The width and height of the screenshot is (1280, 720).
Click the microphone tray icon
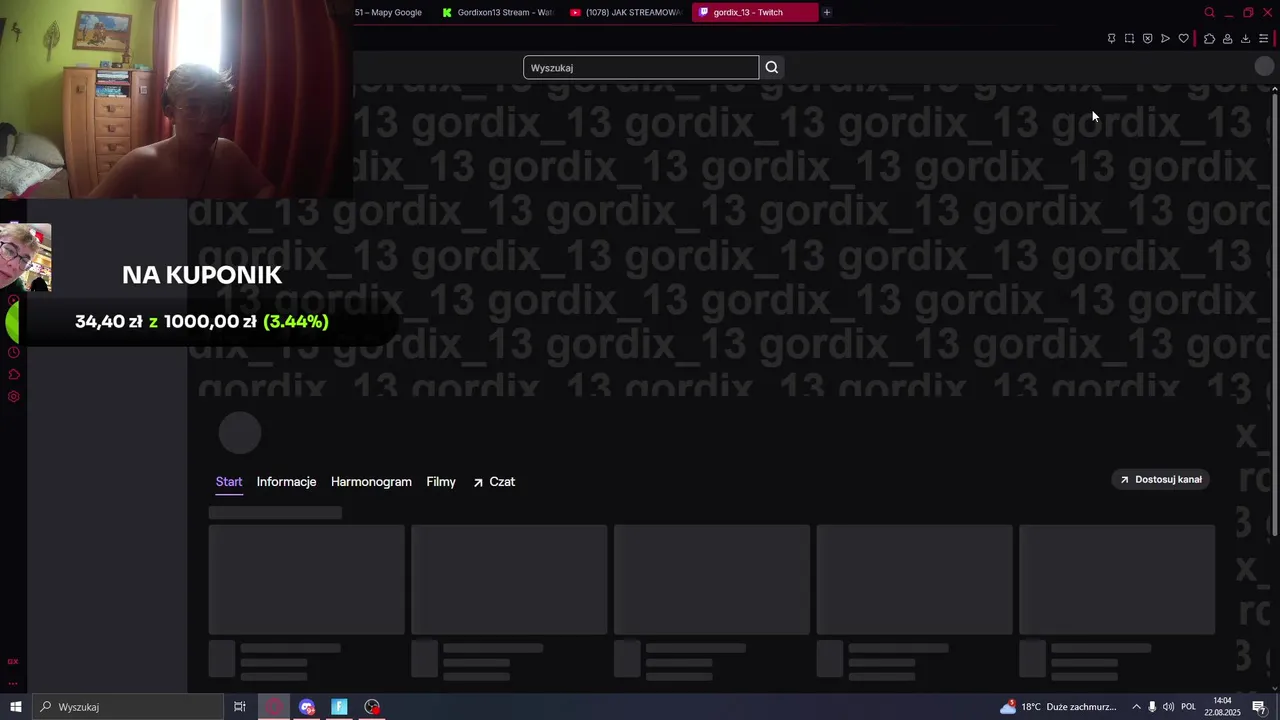pyautogui.click(x=1152, y=707)
